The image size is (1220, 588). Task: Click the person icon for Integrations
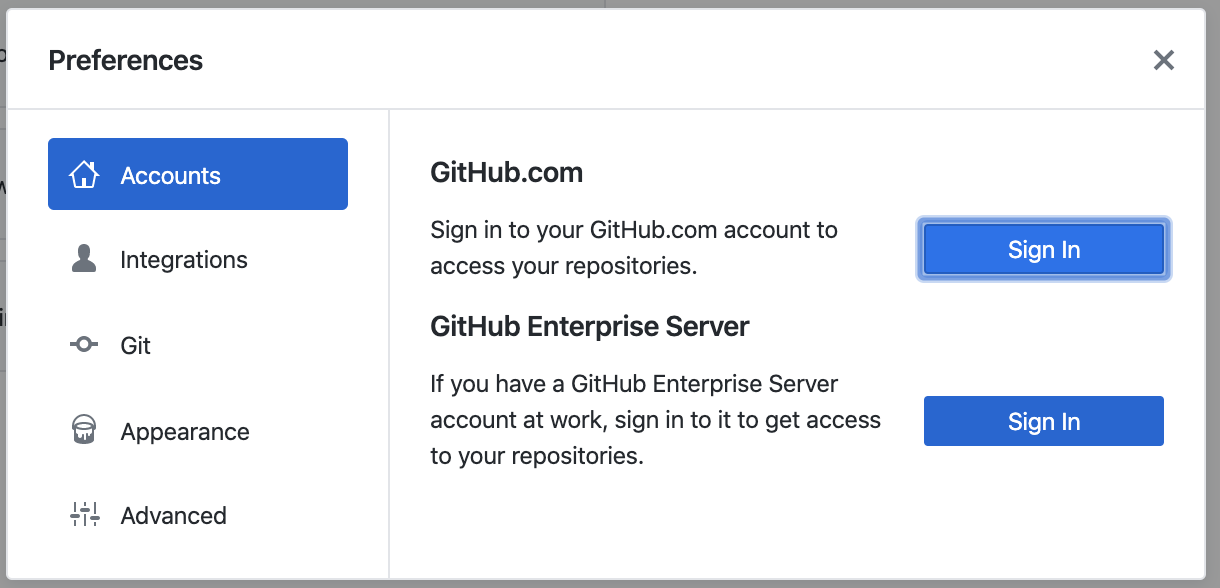point(84,260)
